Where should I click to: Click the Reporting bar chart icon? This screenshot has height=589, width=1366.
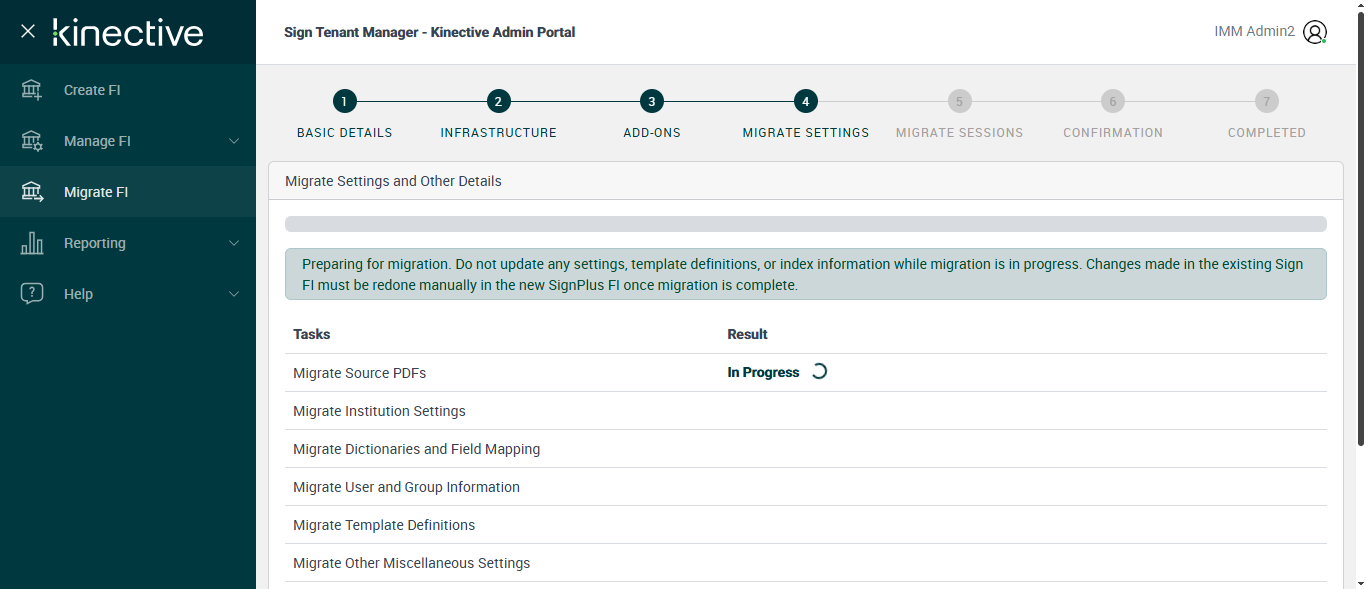coord(32,243)
